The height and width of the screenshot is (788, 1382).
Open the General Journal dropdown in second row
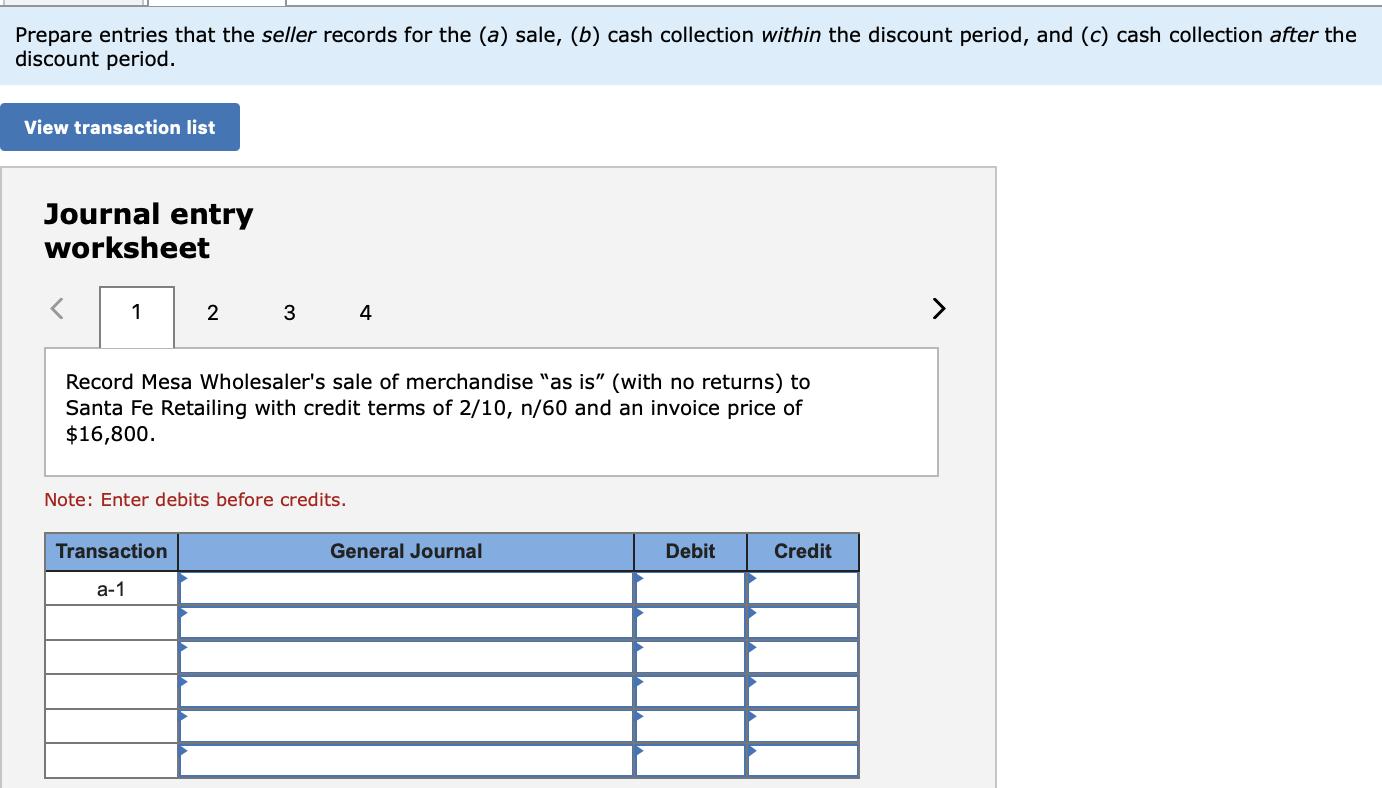coord(183,613)
